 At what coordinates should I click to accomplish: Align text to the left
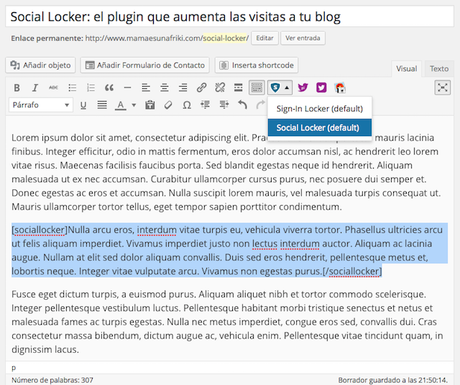(x=146, y=88)
